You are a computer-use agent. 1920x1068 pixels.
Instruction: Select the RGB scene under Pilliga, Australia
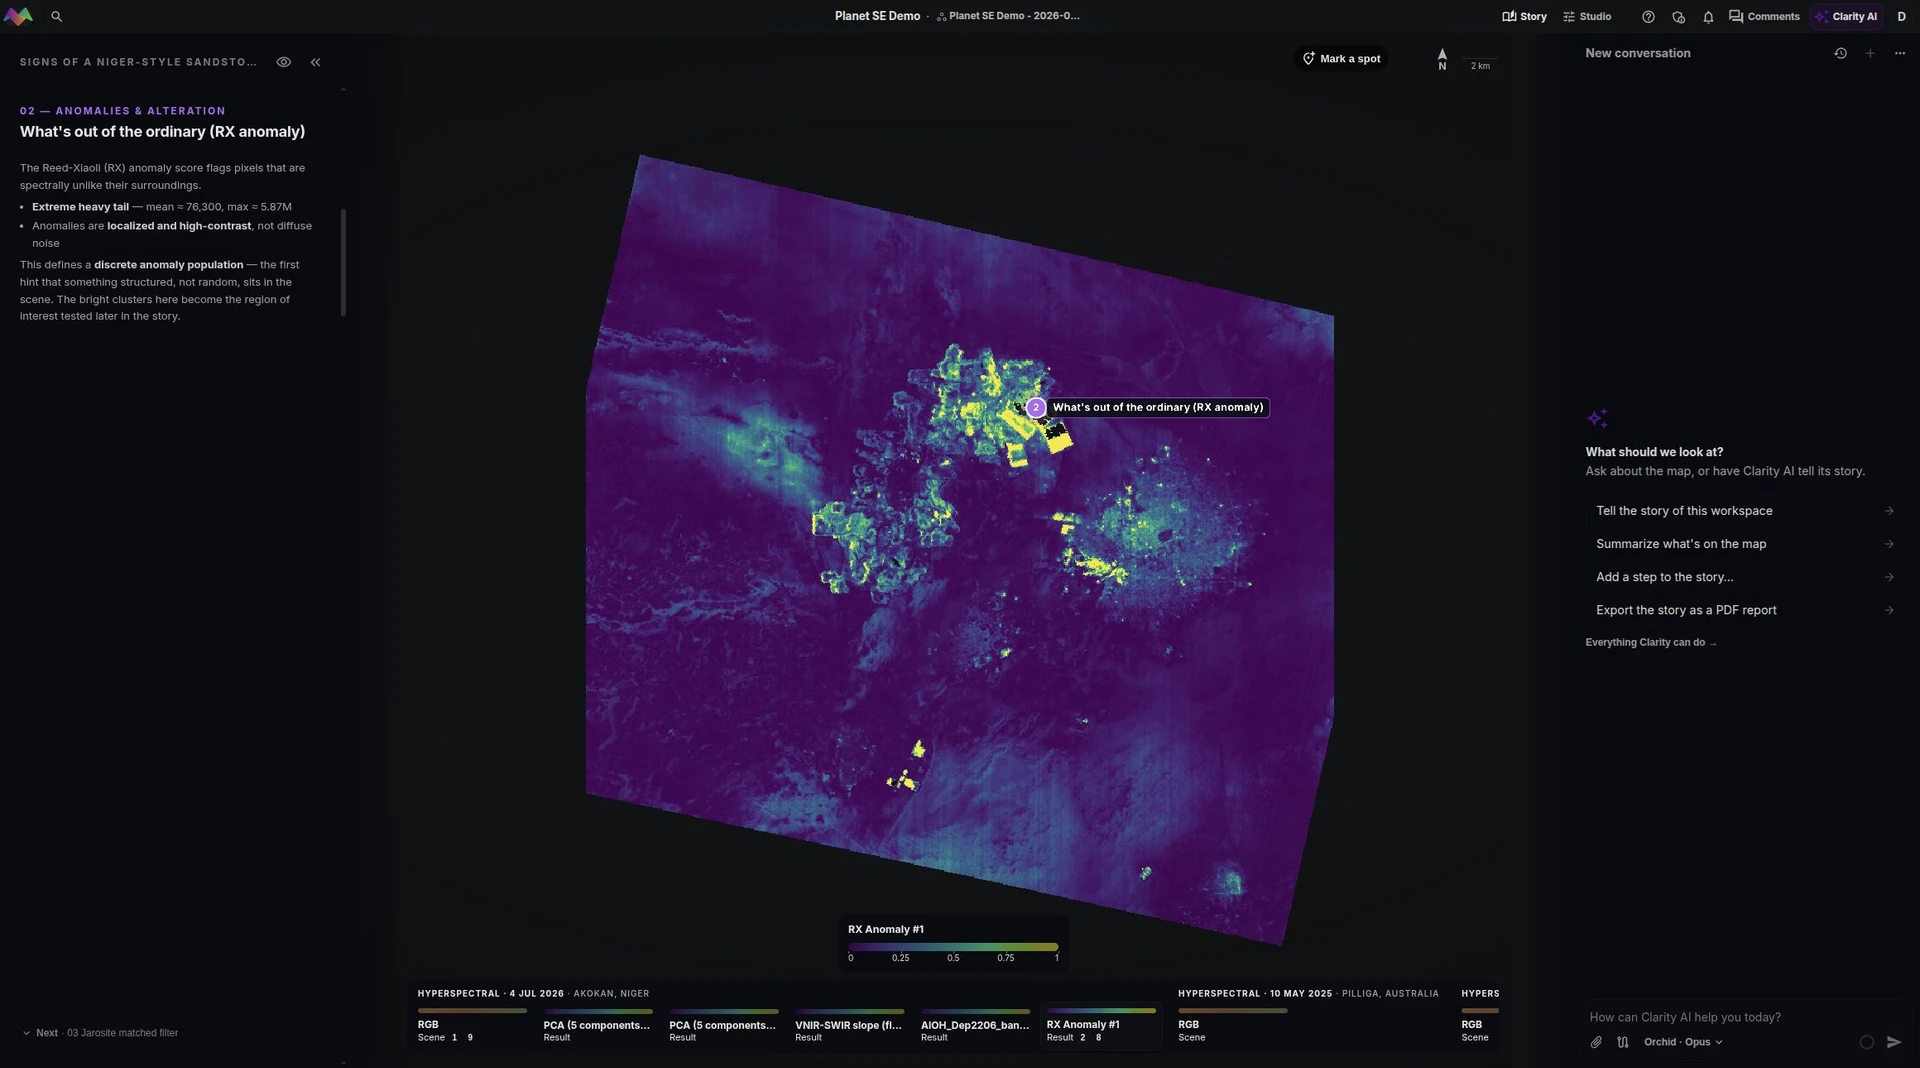1232,1027
